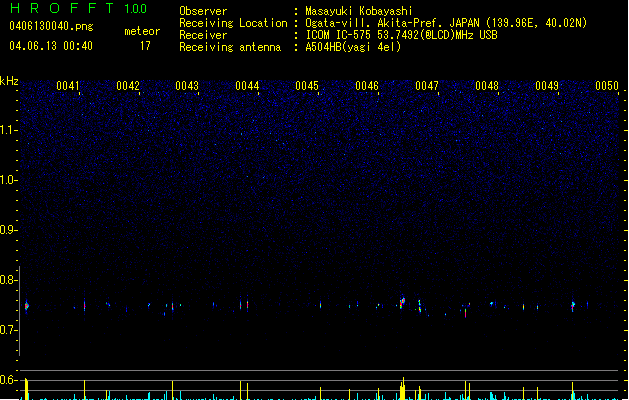Screen dimensions: 629x400
Task: Click the 0049 time marker
Action: click(x=547, y=86)
